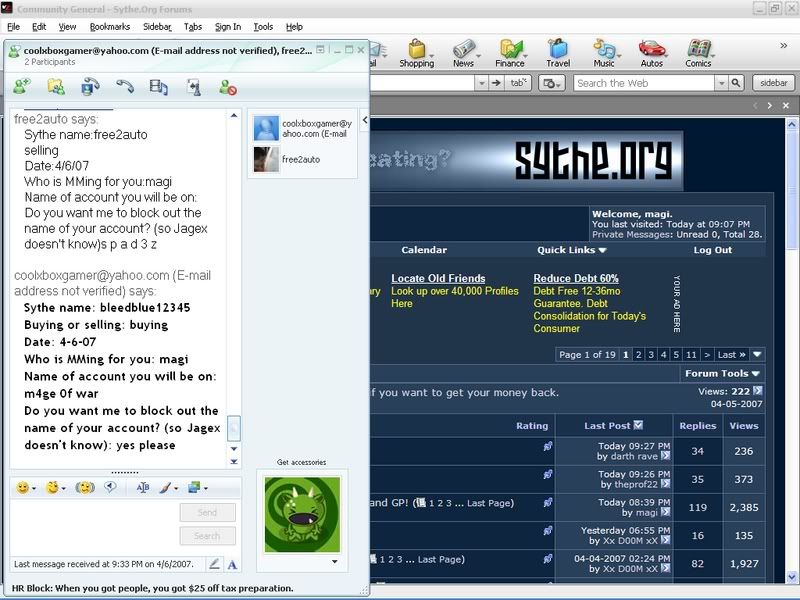The image size is (800, 600).
Task: Open the wink emoticon picker
Action: pyautogui.click(x=52, y=488)
